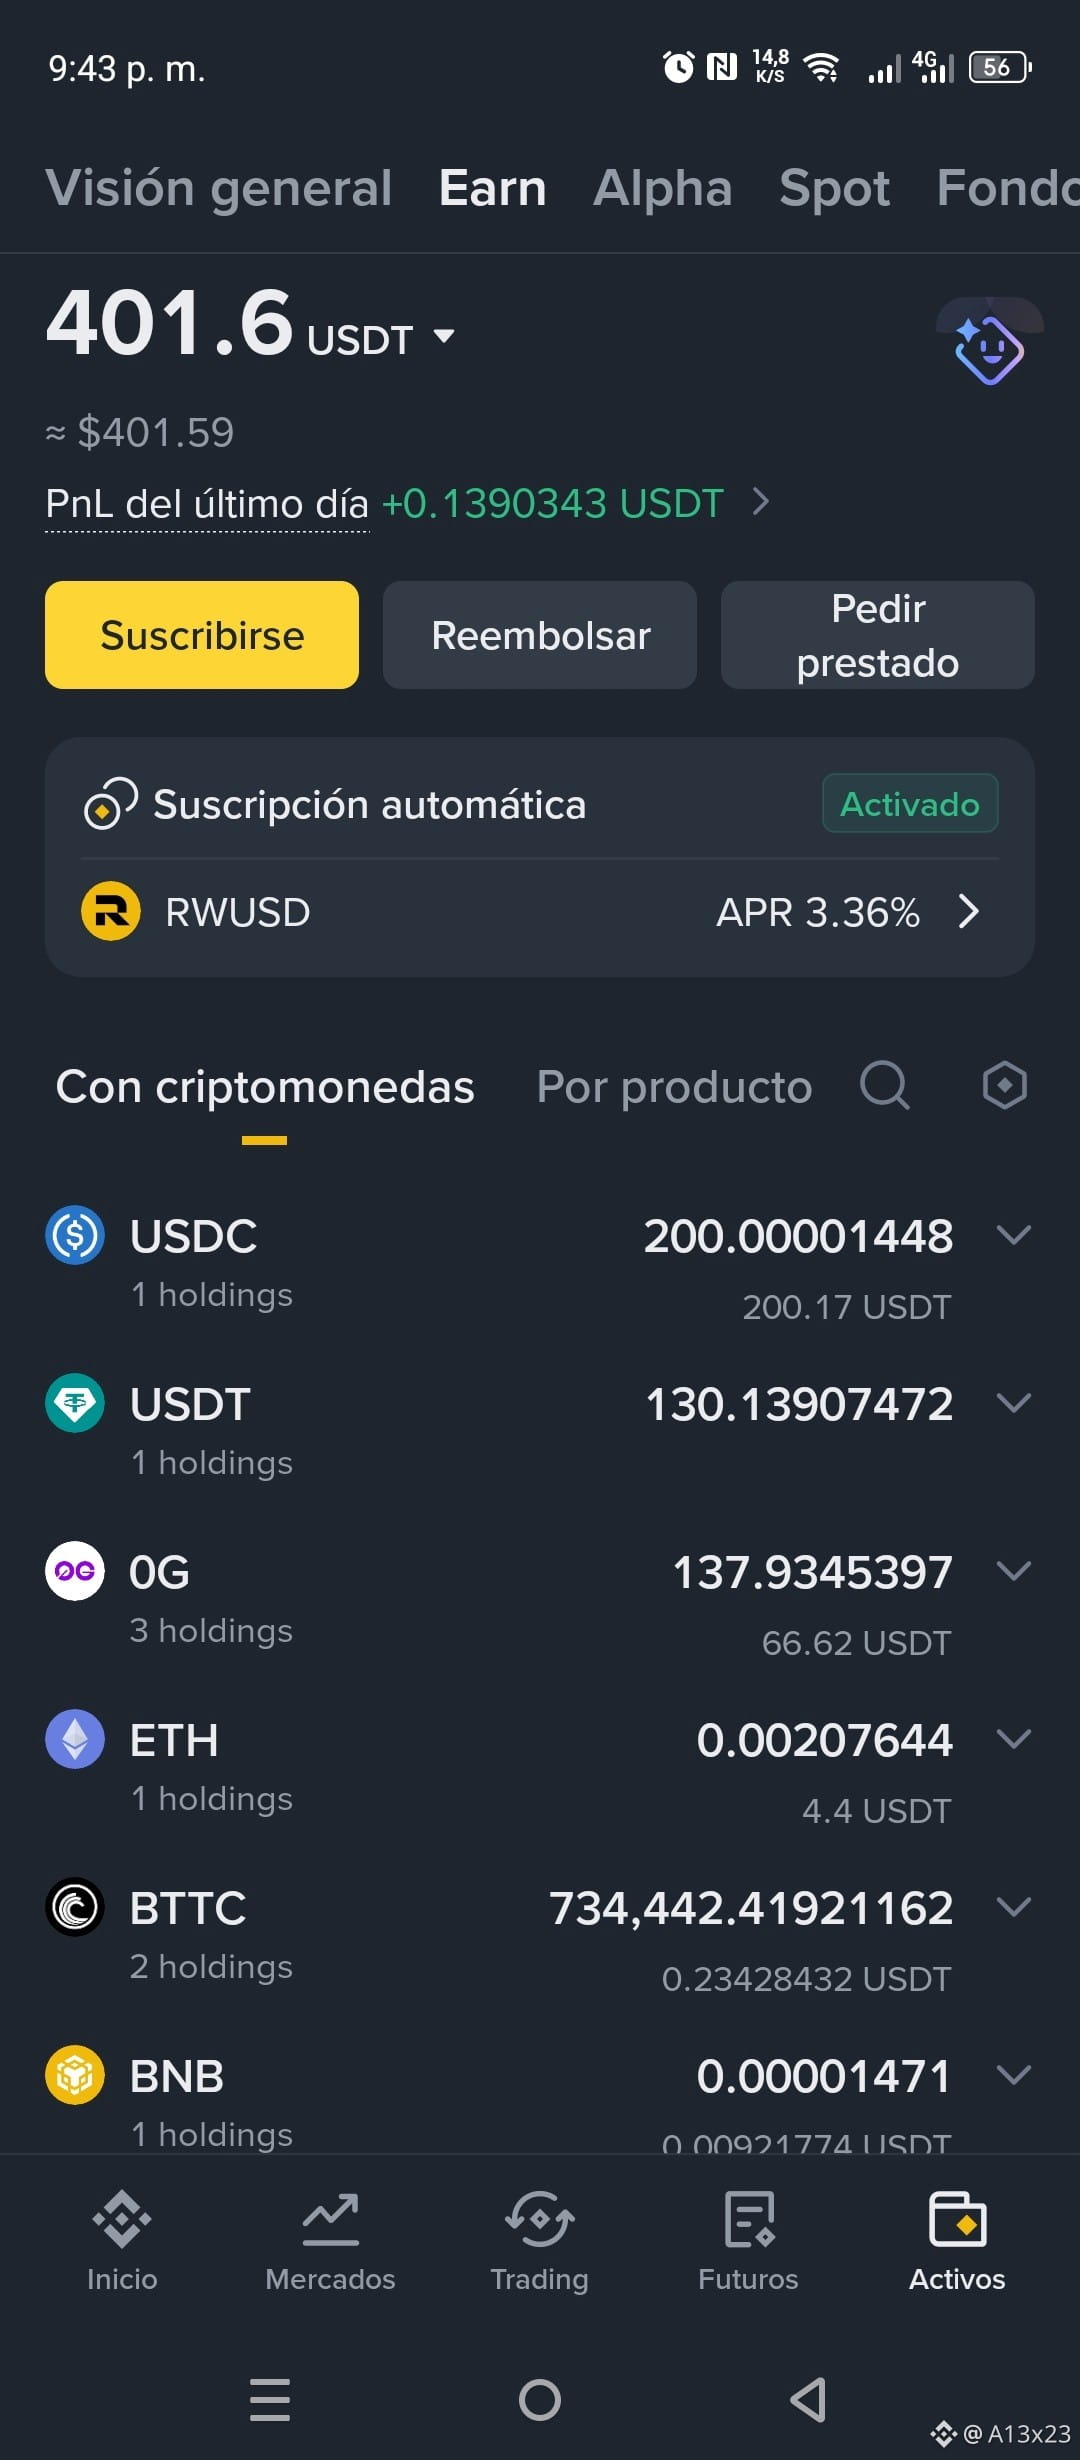Expand the USDC holdings row

click(540, 1265)
